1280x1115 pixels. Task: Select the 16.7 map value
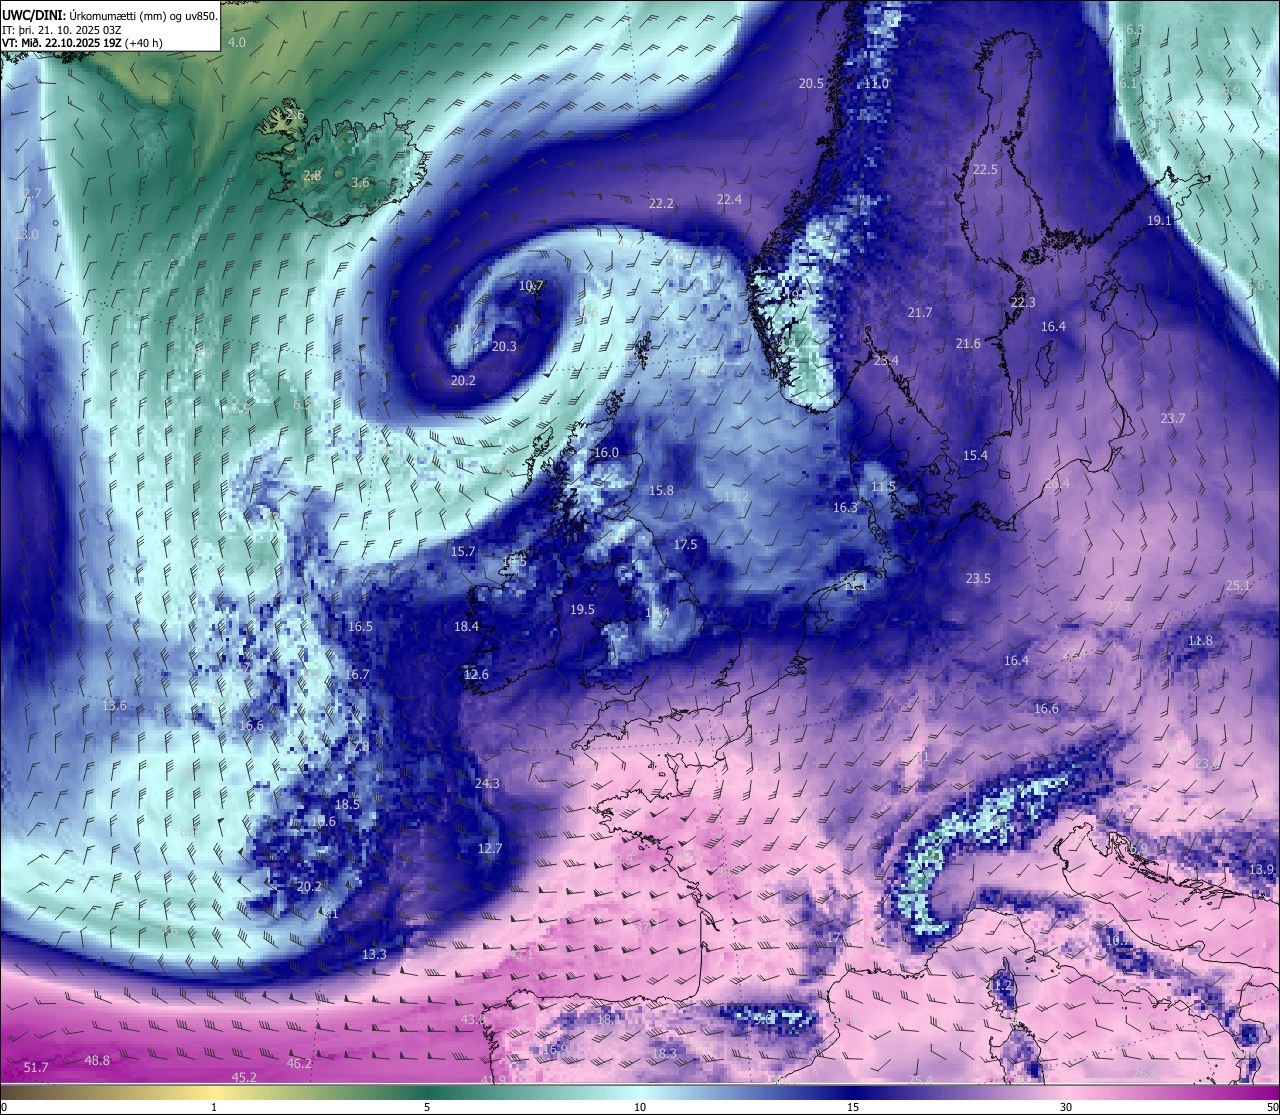point(357,675)
